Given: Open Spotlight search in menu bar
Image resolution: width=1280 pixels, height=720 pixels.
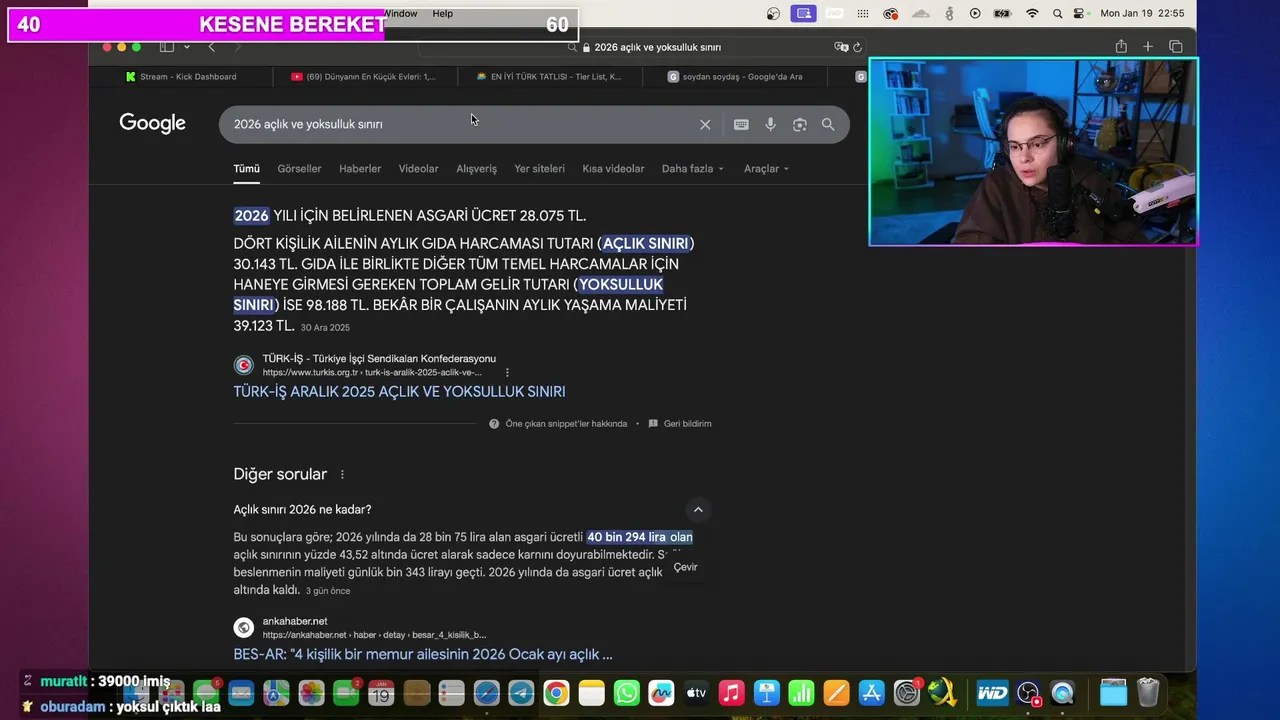Looking at the screenshot, I should (1056, 14).
